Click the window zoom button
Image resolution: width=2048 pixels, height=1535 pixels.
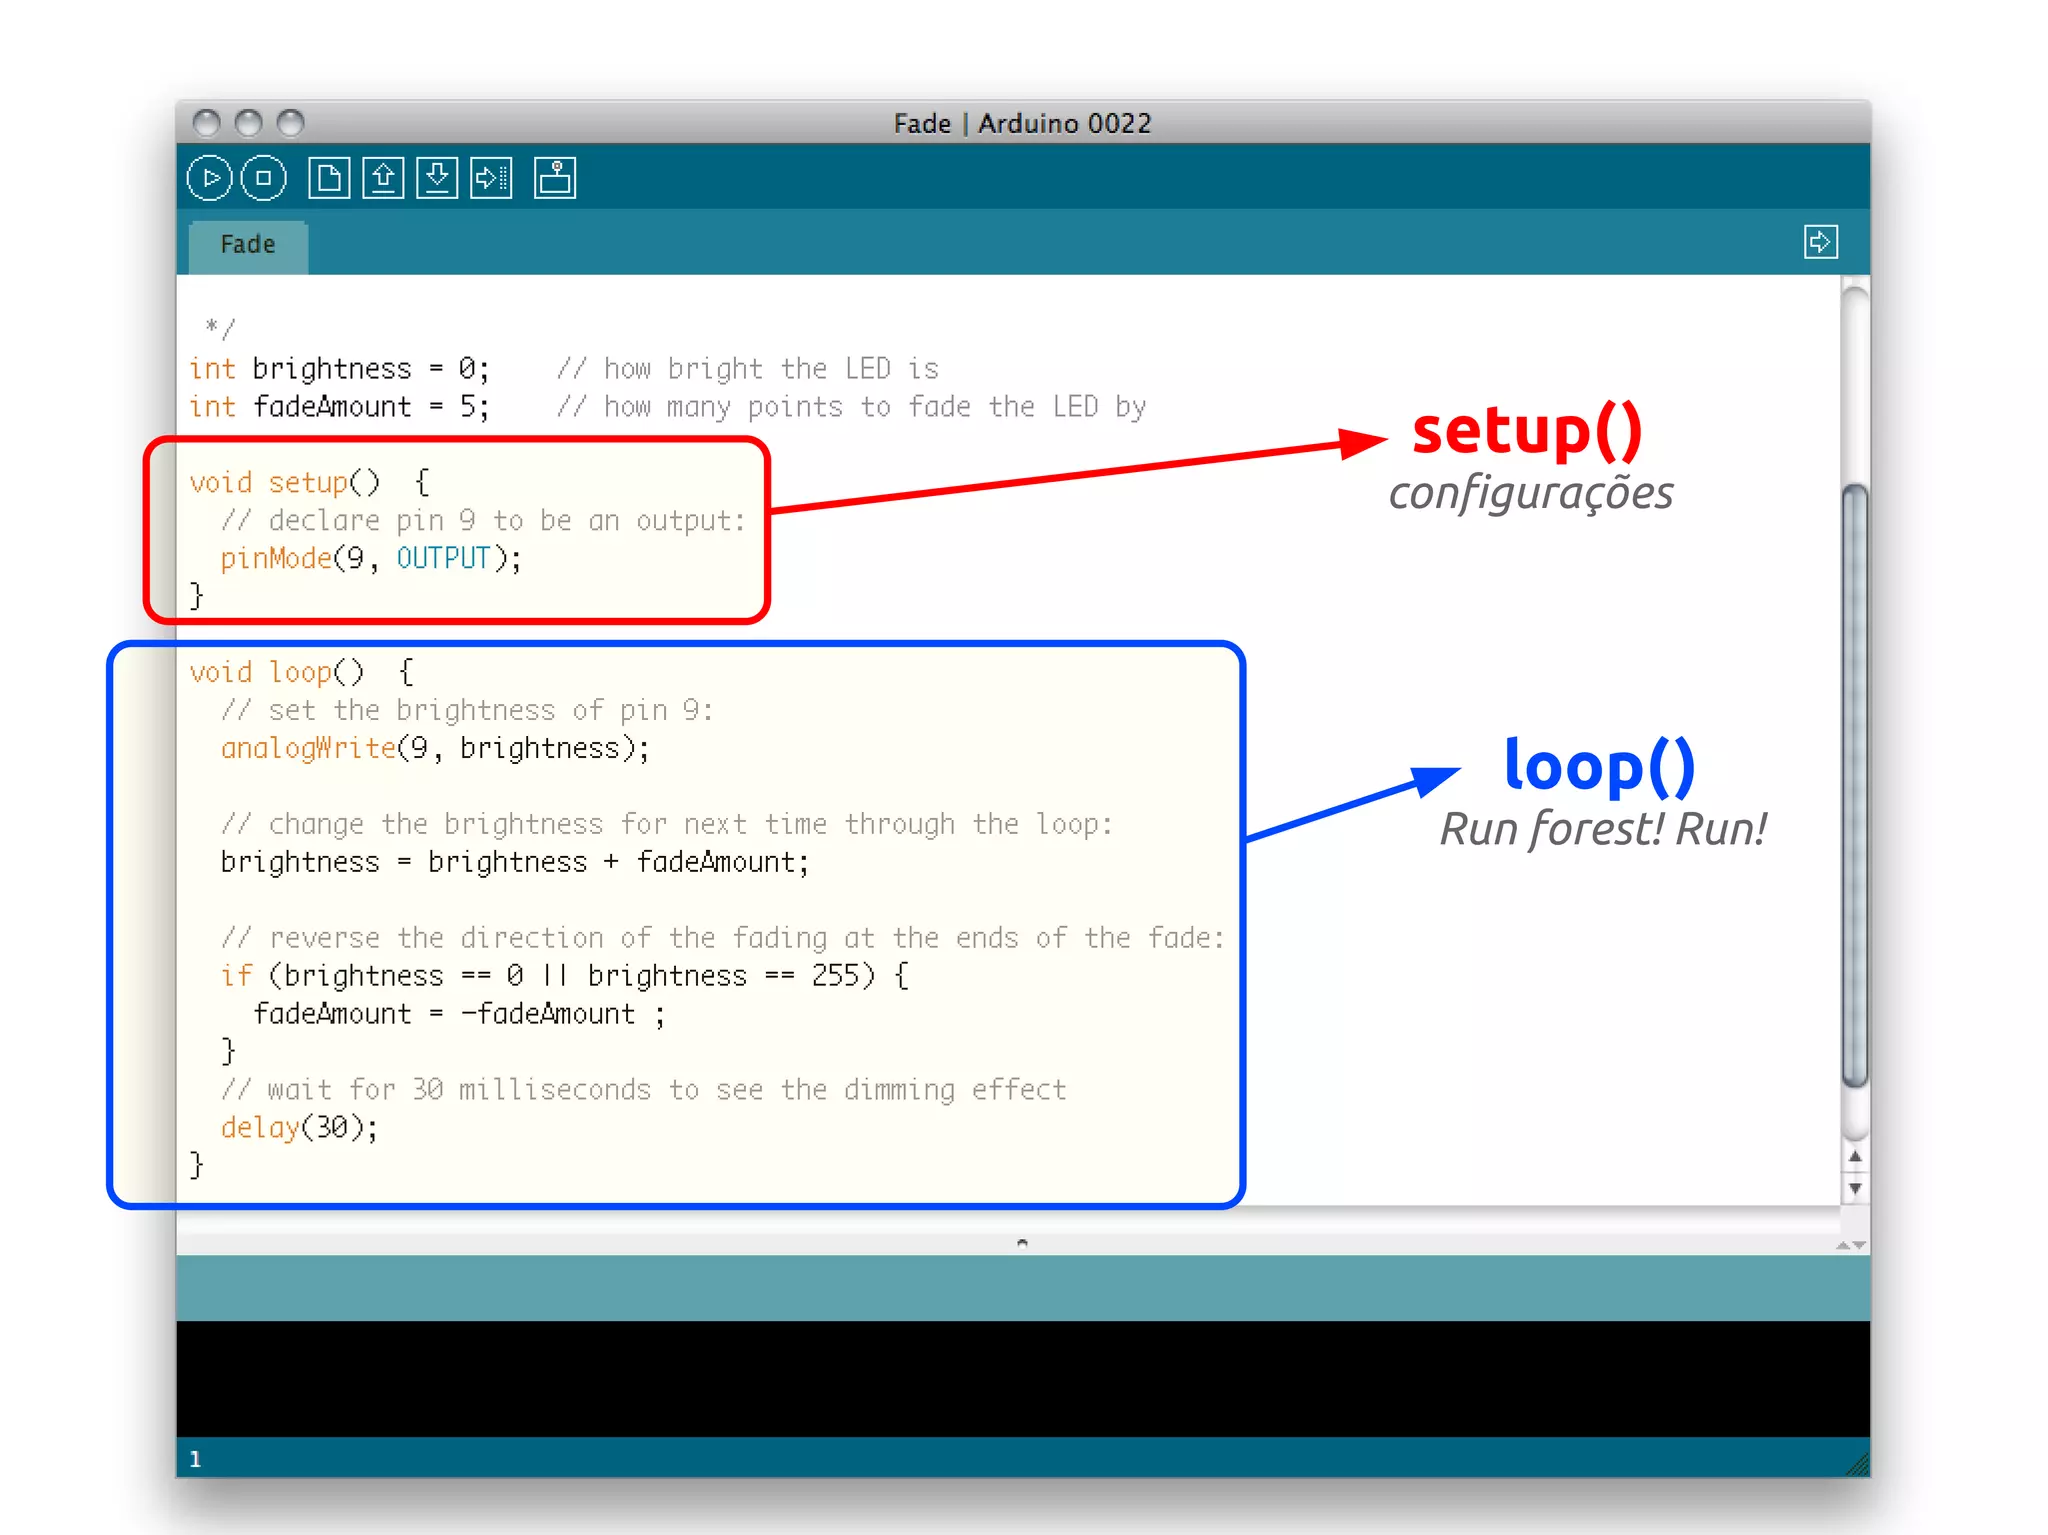pos(290,122)
